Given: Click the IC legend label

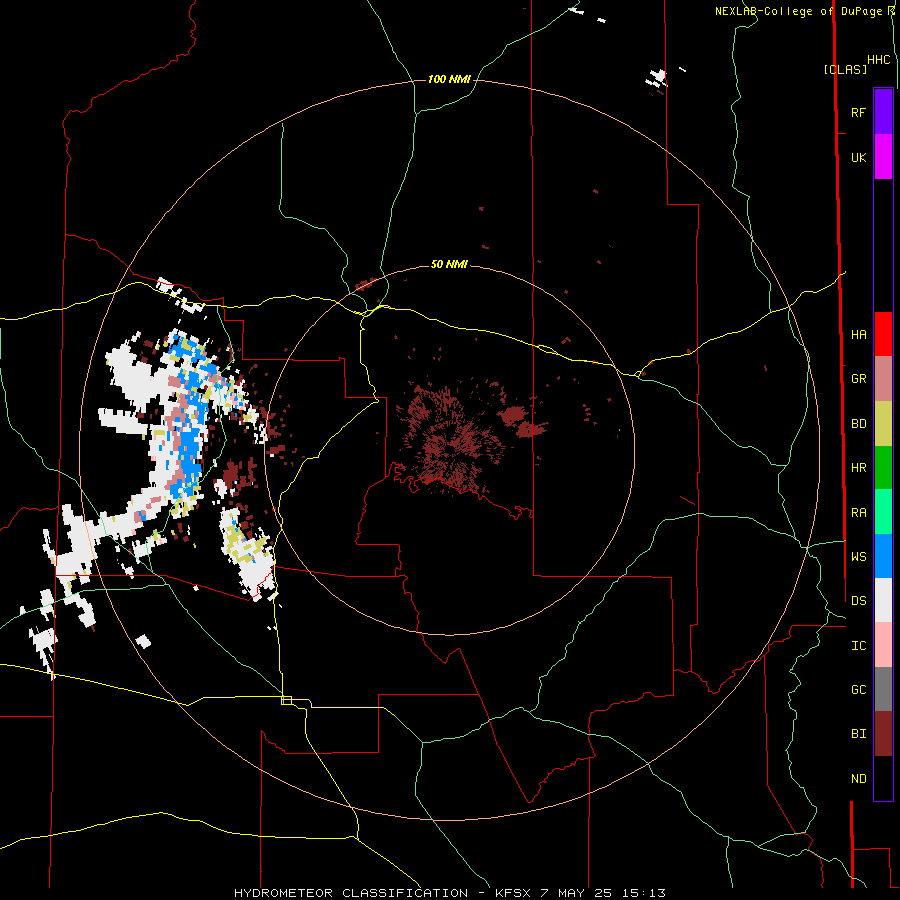Looking at the screenshot, I should click(x=858, y=646).
